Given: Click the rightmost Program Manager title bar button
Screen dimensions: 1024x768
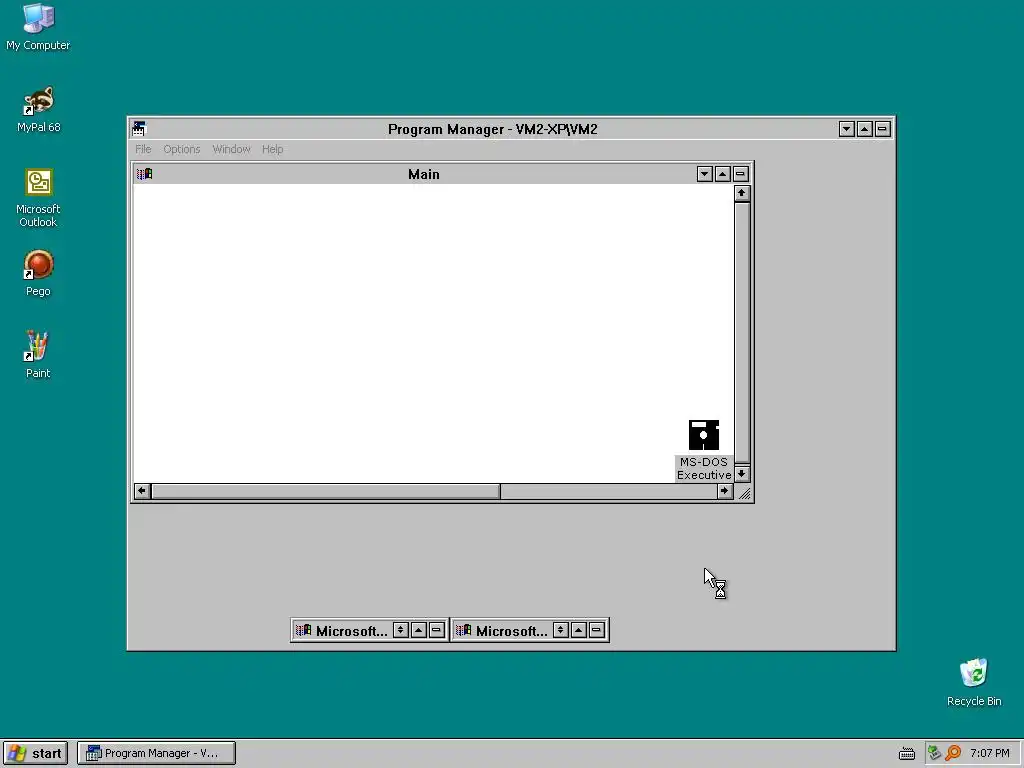Looking at the screenshot, I should coord(882,129).
